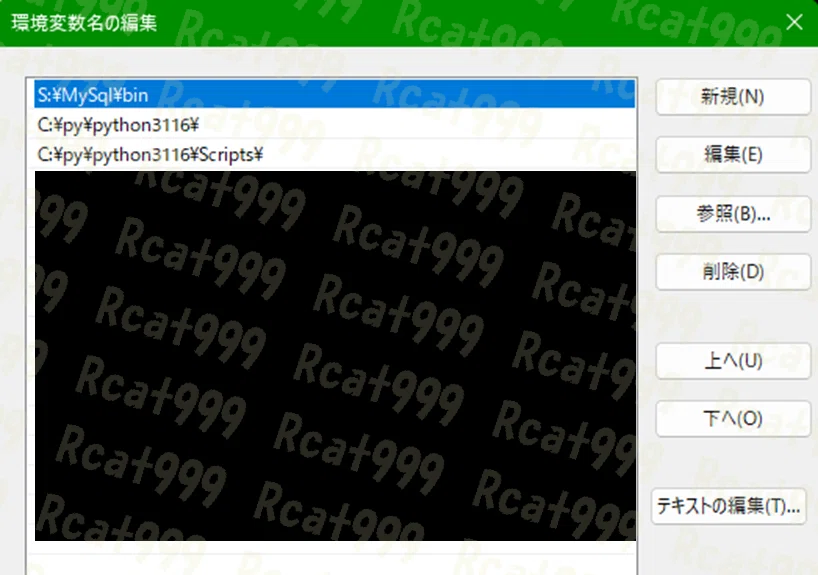Viewport: 818px width, 575px height.
Task: Select the C:¥py¥python3116¥Scripts¥ entry
Action: point(334,154)
